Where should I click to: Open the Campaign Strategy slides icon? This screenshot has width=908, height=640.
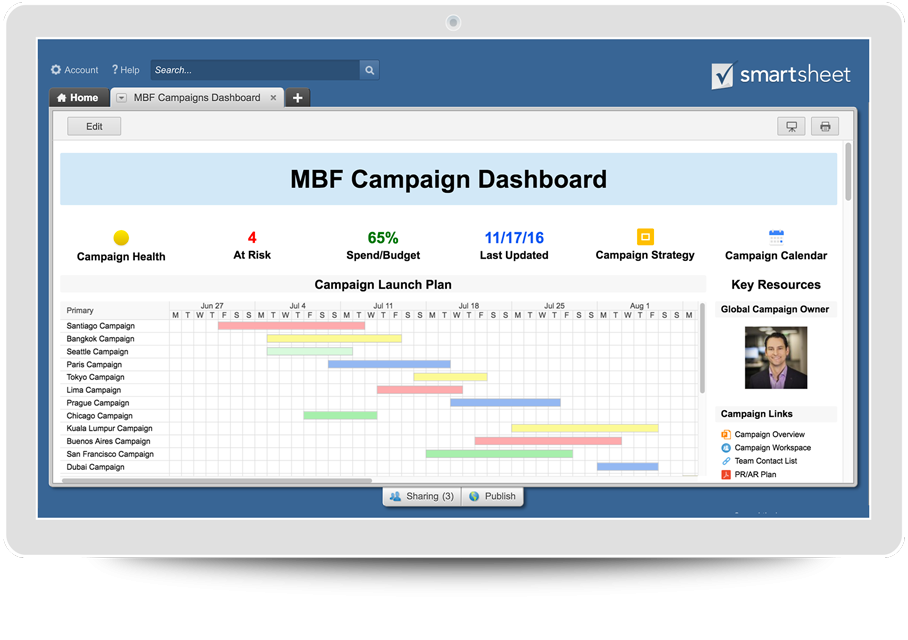click(645, 237)
